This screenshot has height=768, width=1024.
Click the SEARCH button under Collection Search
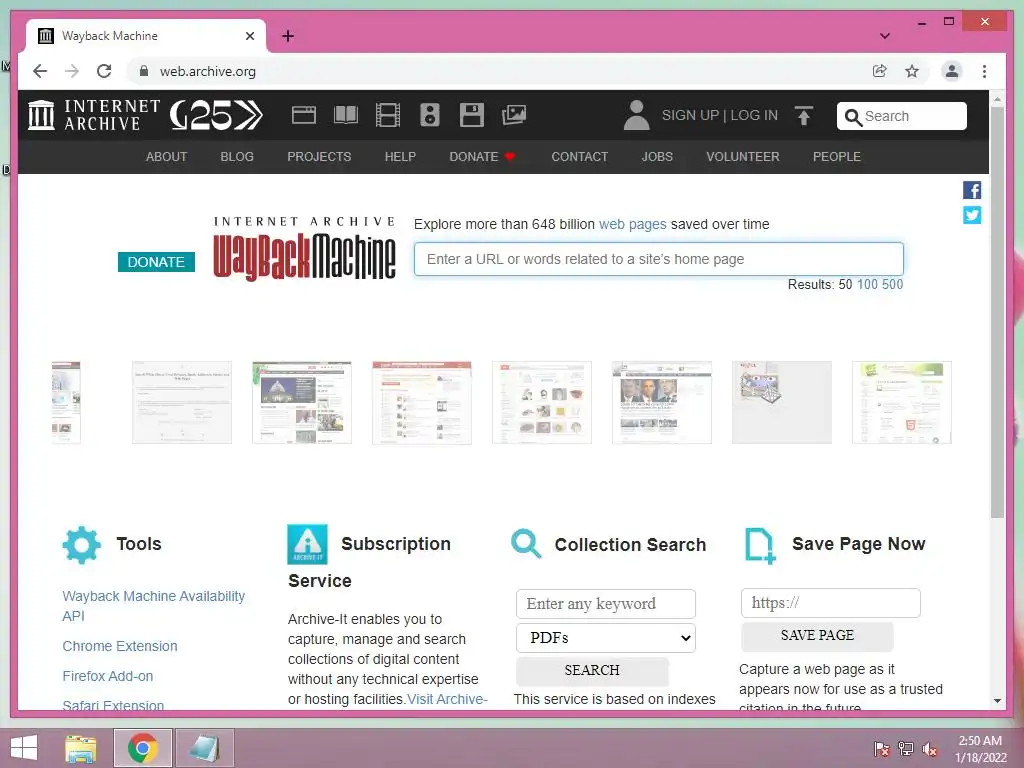592,670
